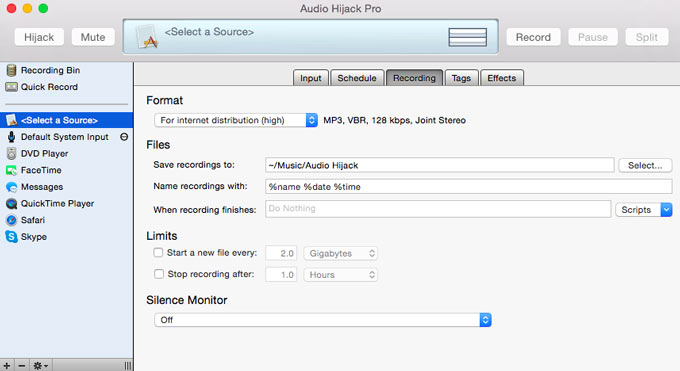
Task: Open the Silence Monitor dropdown
Action: (323, 320)
